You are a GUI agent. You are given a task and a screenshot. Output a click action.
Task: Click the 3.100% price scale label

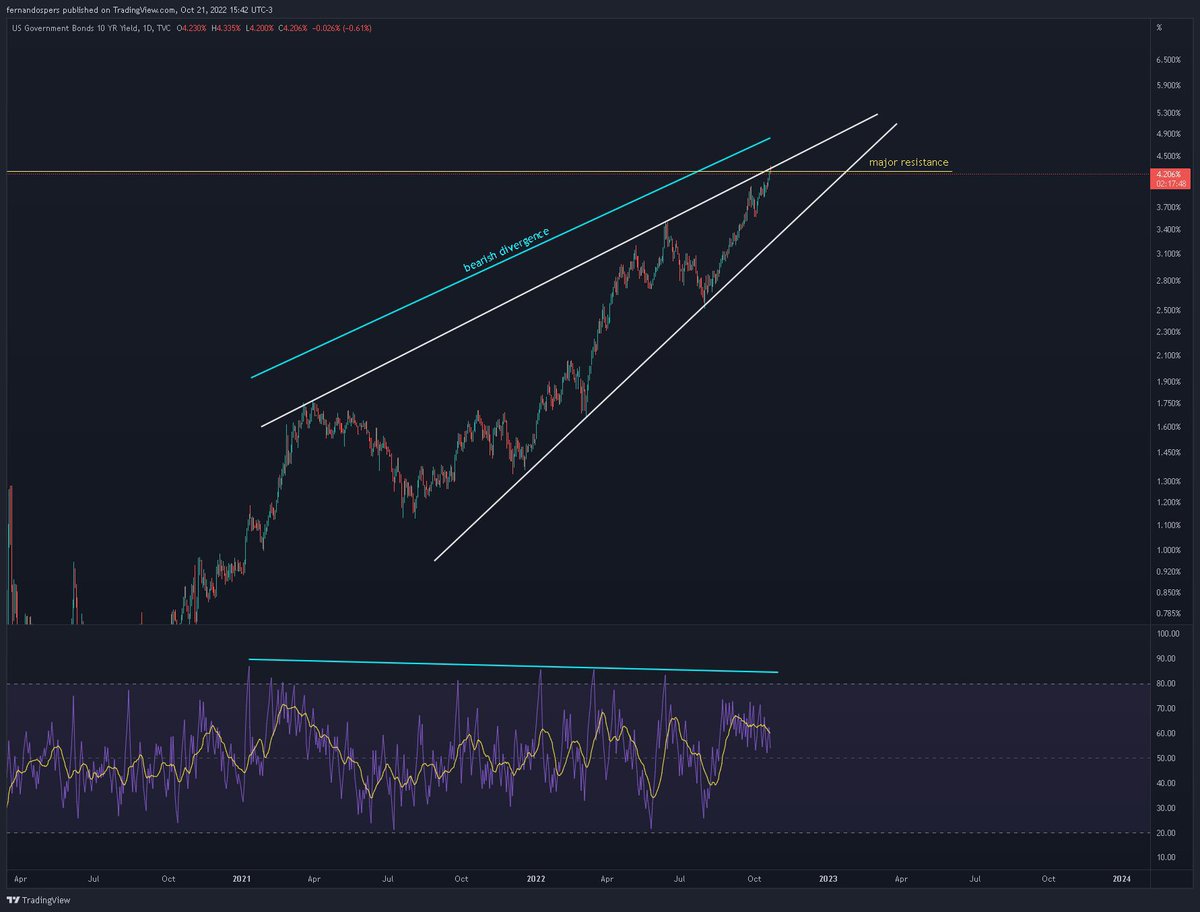coord(1168,254)
